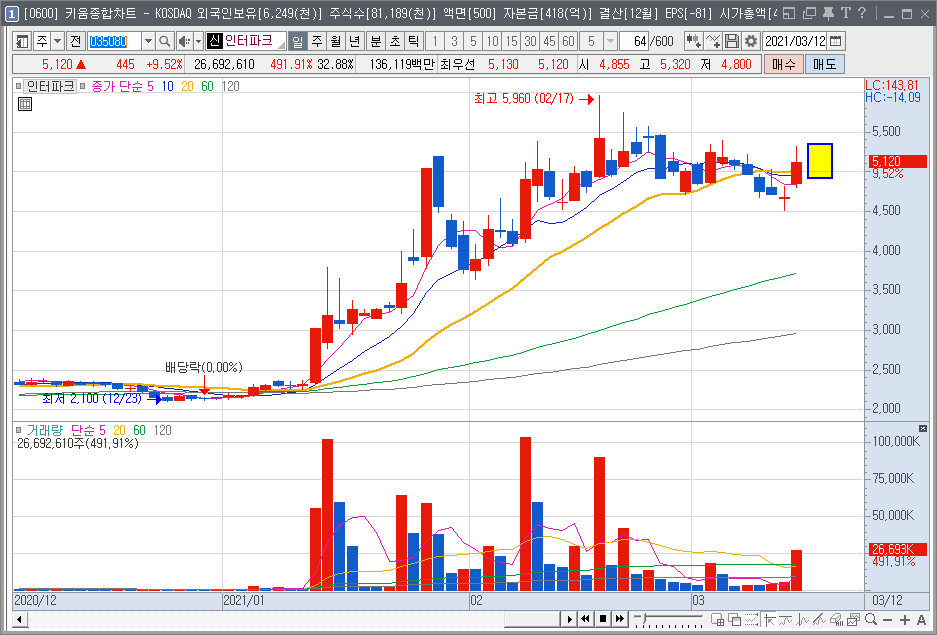The image size is (937, 635).
Task: Select monthly 월 chart period
Action: [336, 41]
